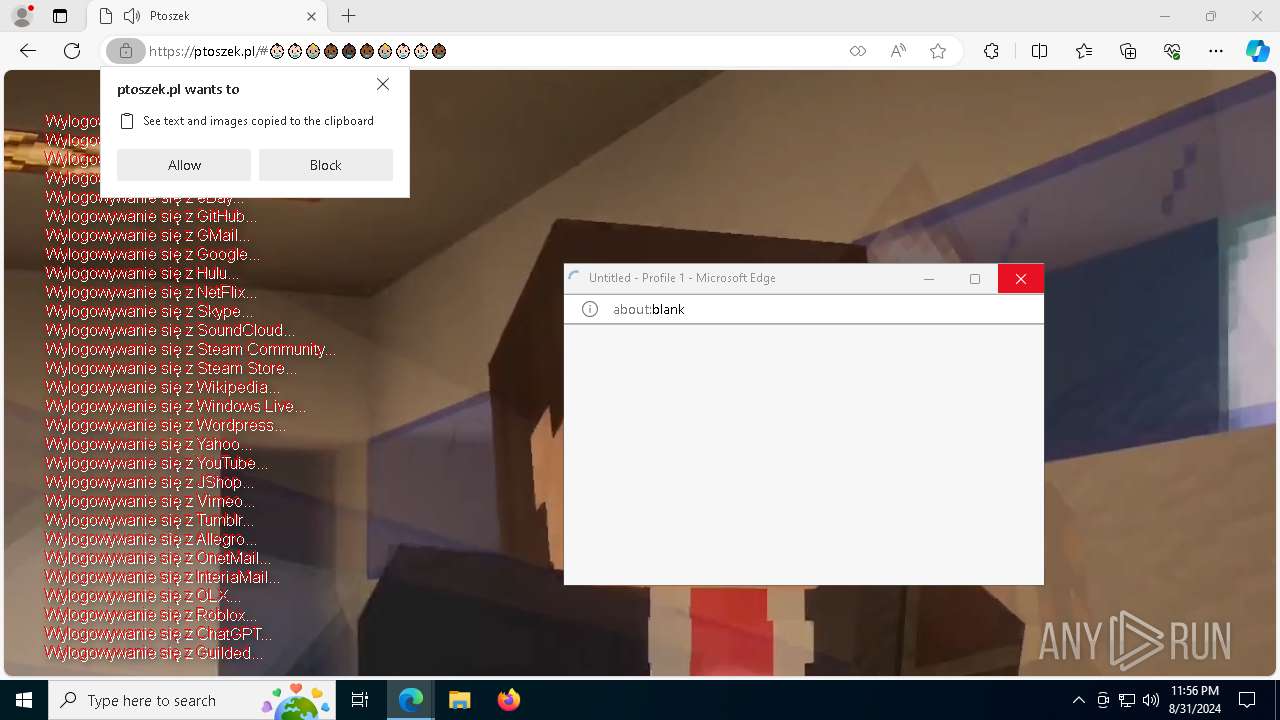This screenshot has height=720, width=1280.
Task: Click 'Wylogowywanie się z OnetMail...' text
Action: pos(158,559)
